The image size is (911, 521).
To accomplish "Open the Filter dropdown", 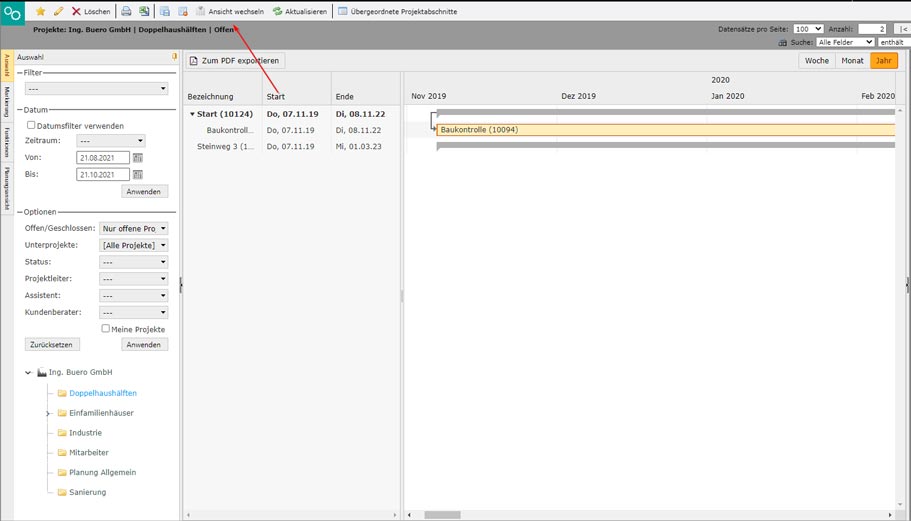I will (96, 89).
